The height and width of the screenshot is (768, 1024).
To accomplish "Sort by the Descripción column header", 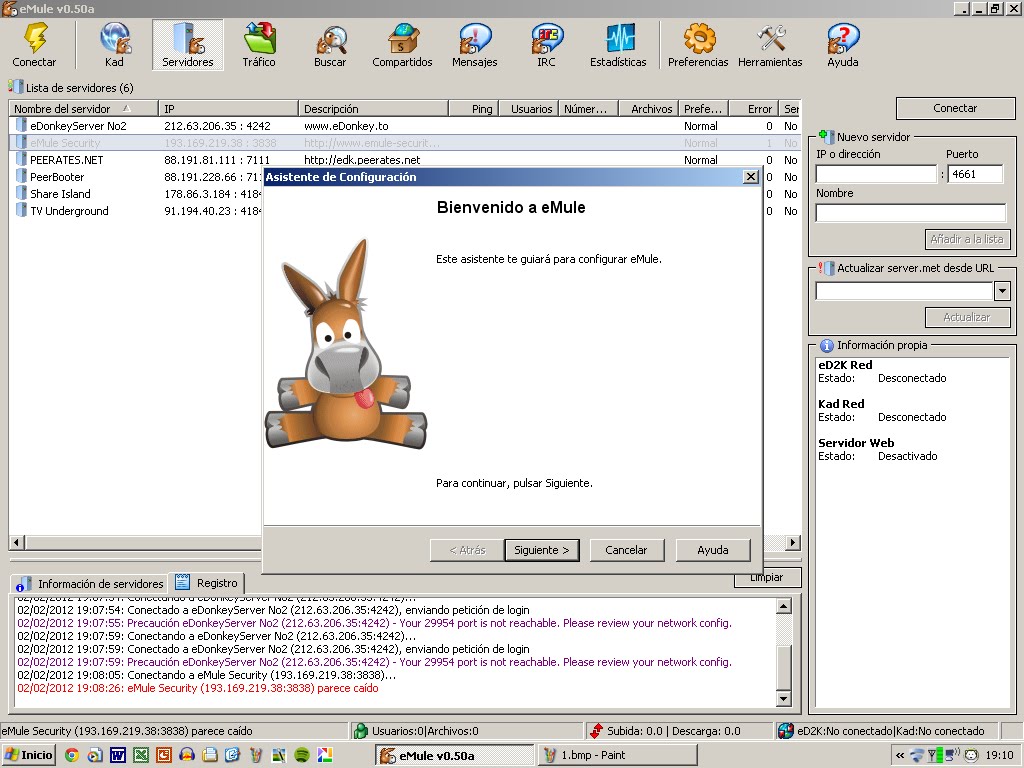I will [x=374, y=109].
